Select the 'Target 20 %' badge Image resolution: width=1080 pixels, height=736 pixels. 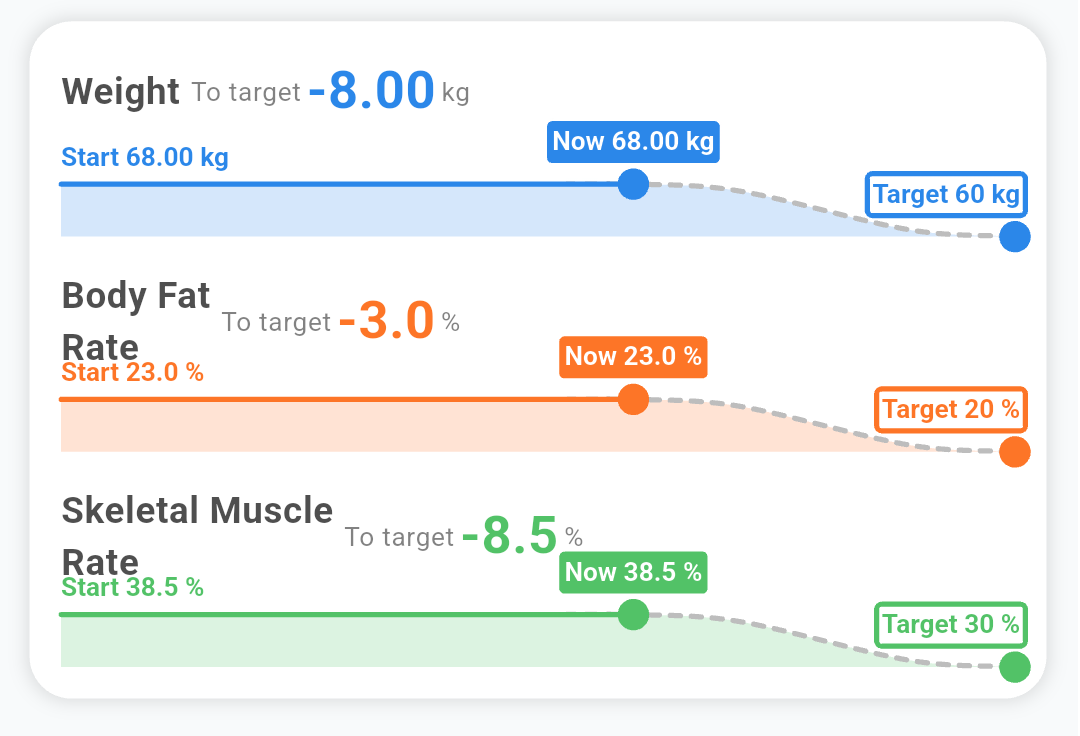[950, 409]
